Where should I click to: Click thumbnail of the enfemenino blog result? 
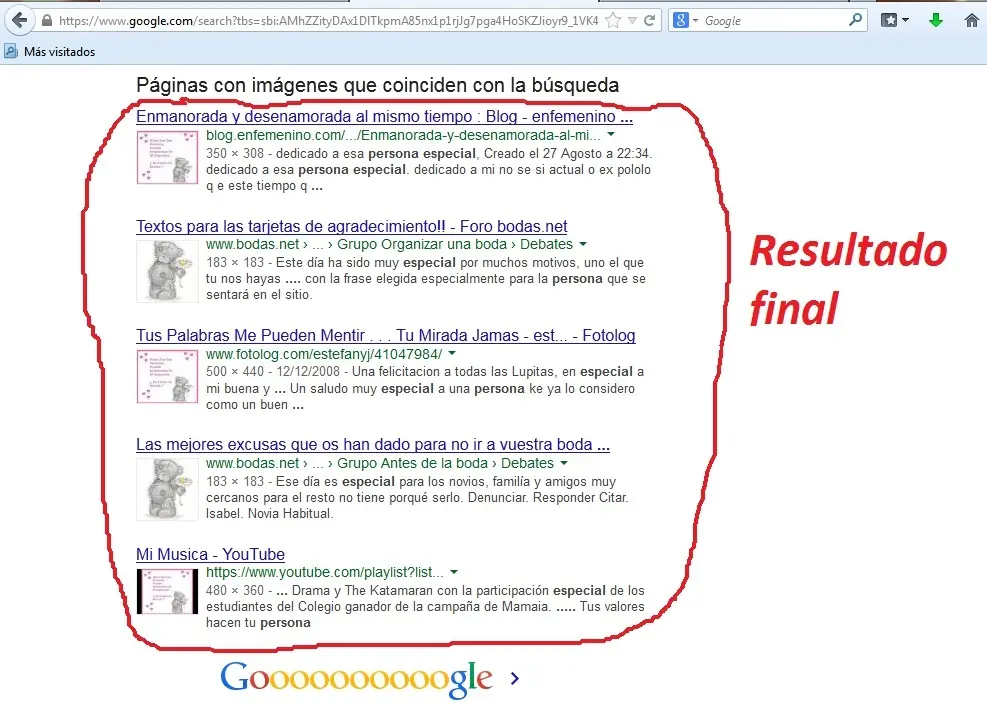[x=167, y=157]
